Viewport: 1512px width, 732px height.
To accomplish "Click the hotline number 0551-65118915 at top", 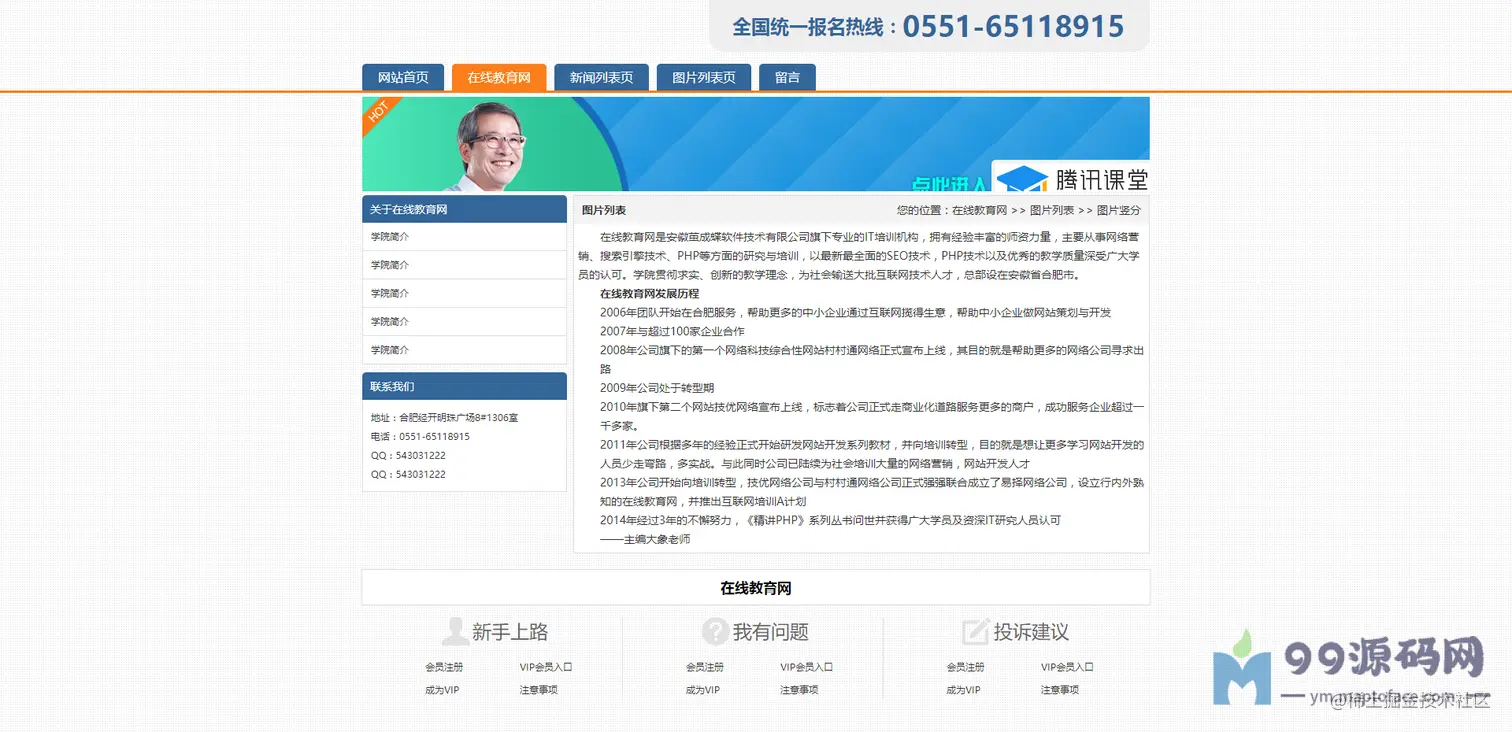I will pyautogui.click(x=1013, y=26).
